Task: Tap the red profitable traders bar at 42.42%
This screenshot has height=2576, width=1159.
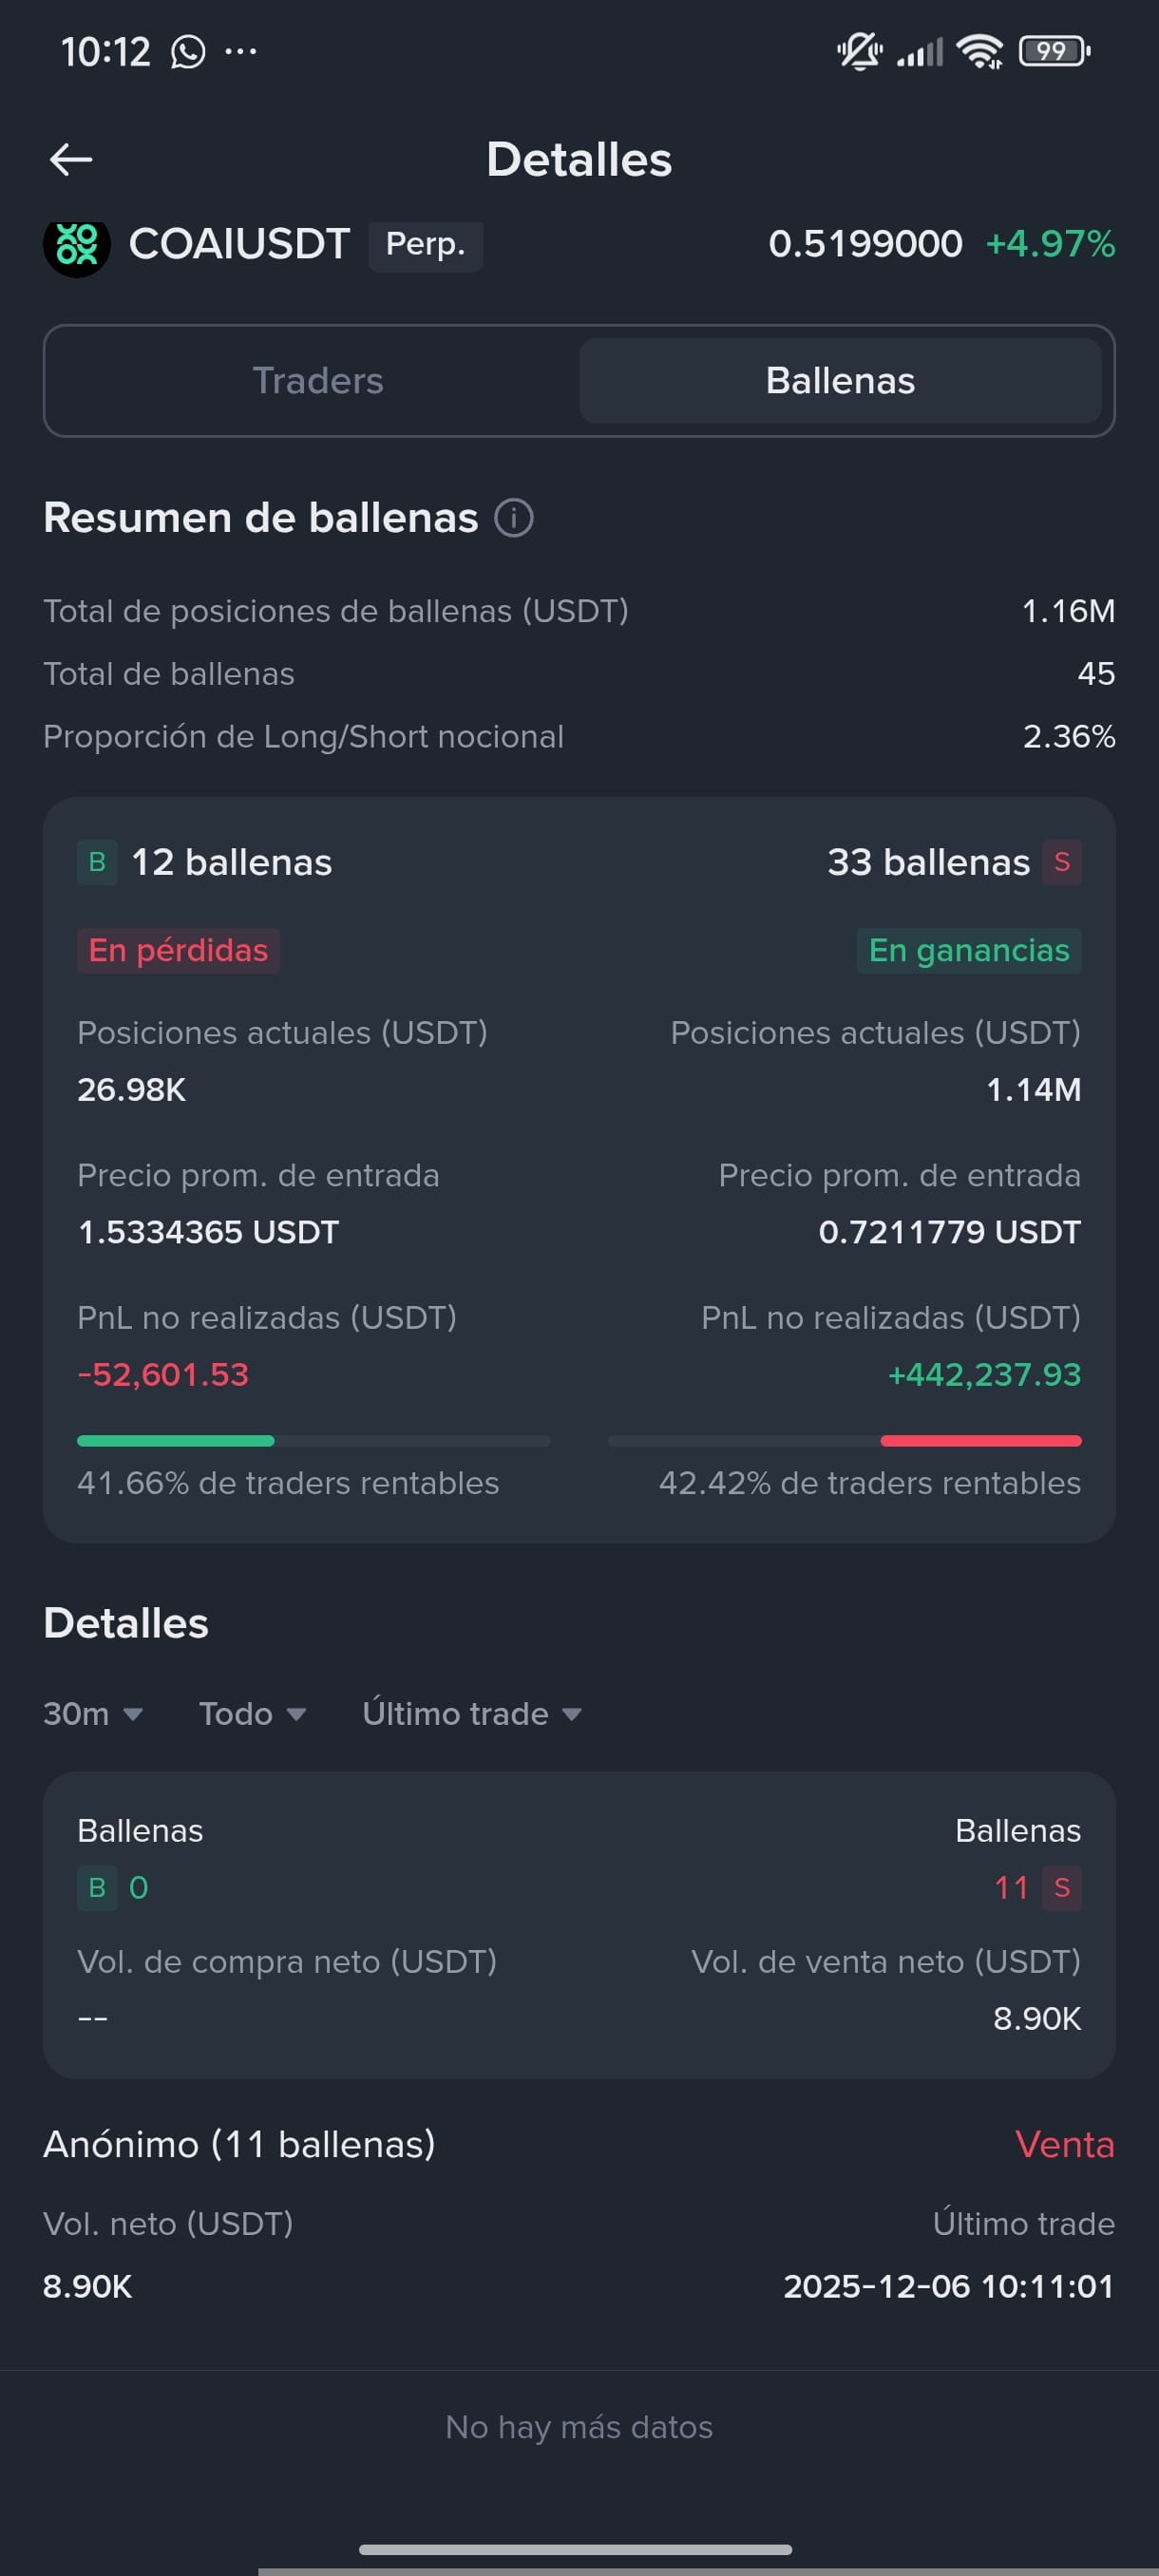Action: 981,1440
